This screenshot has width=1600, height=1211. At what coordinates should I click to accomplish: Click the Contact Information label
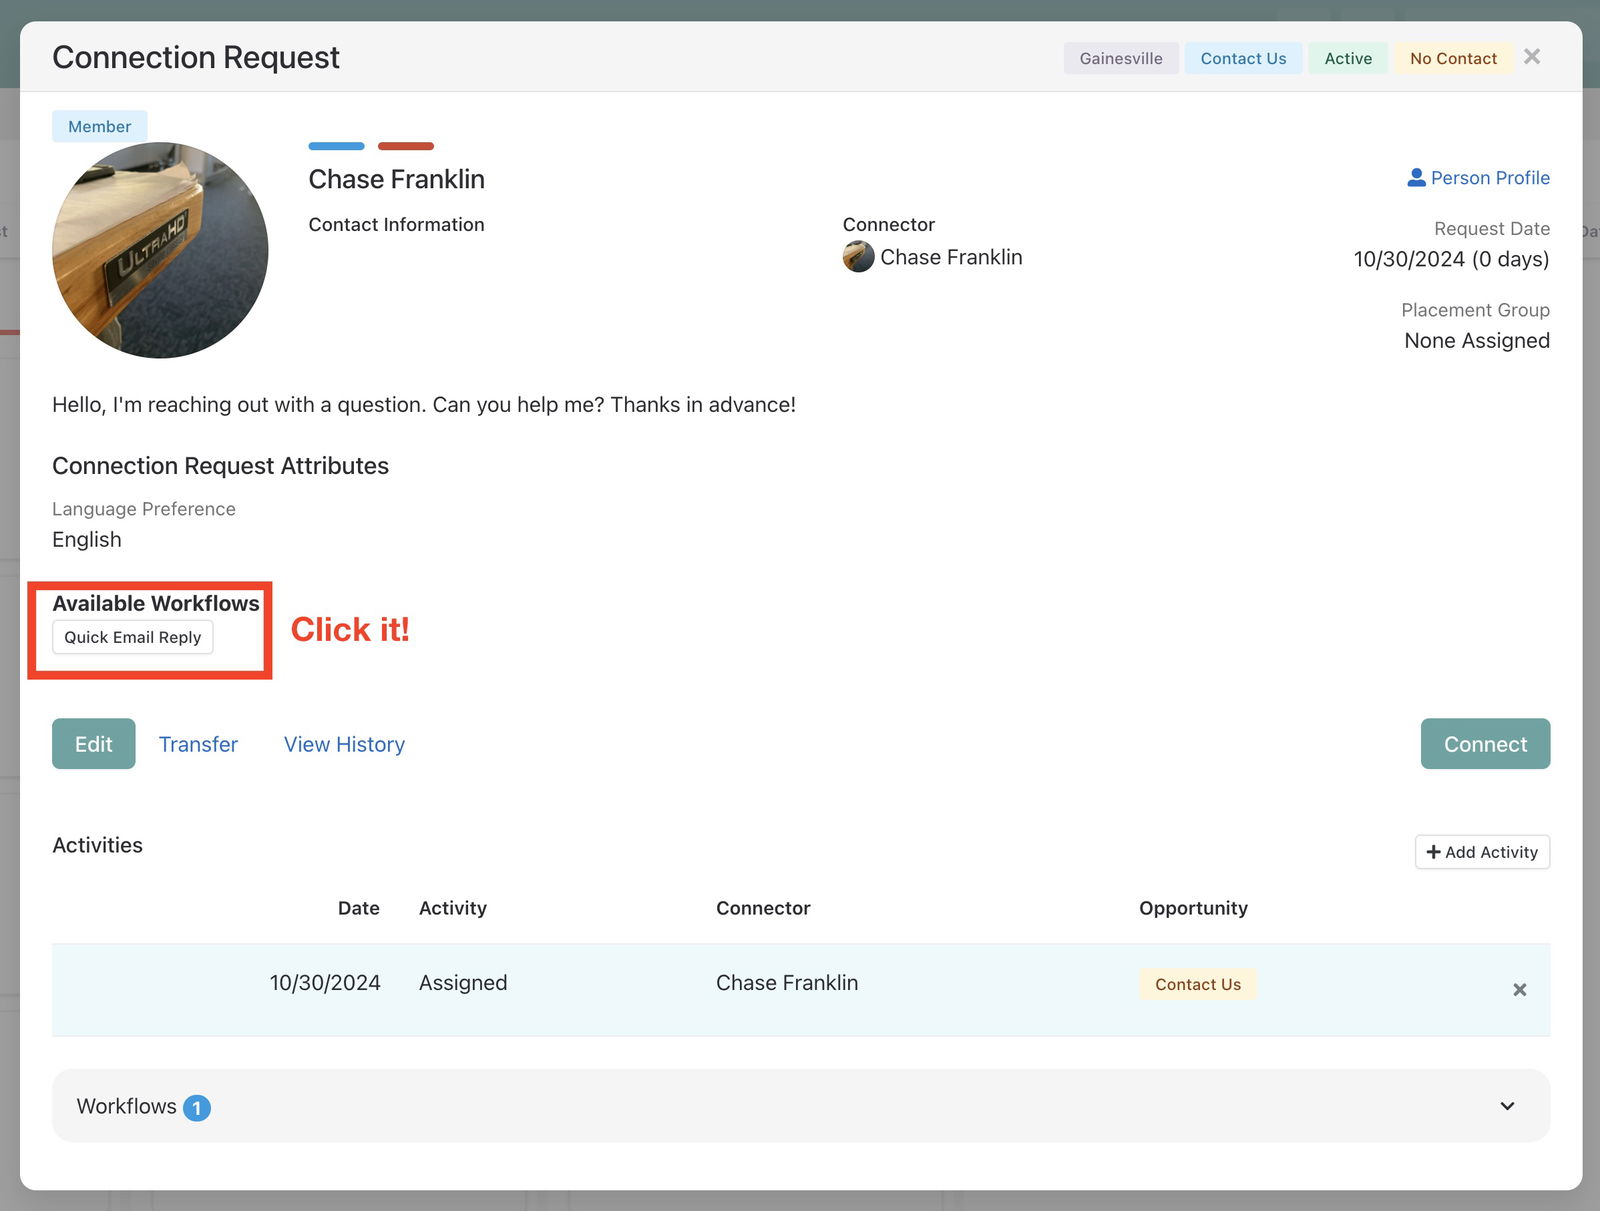pos(396,225)
